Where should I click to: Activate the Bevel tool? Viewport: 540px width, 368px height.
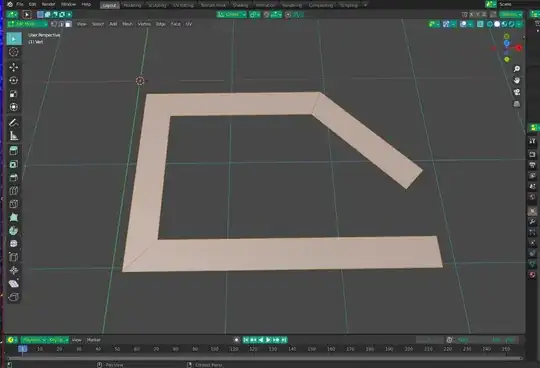click(14, 178)
